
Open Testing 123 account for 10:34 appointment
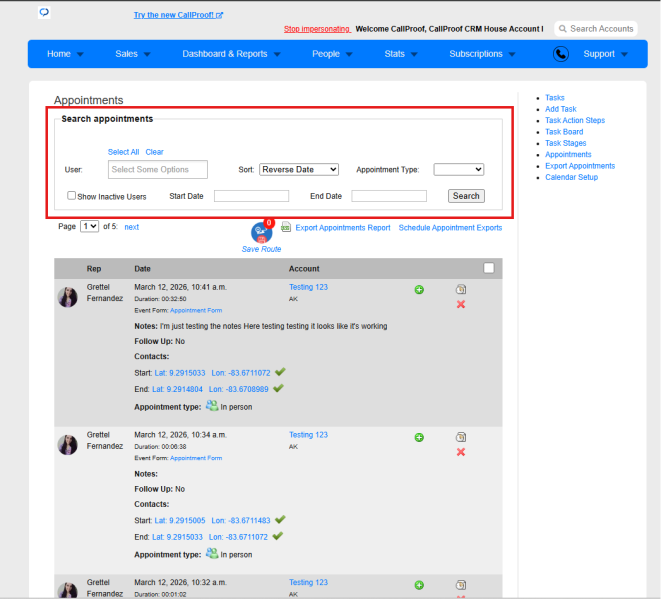click(308, 435)
